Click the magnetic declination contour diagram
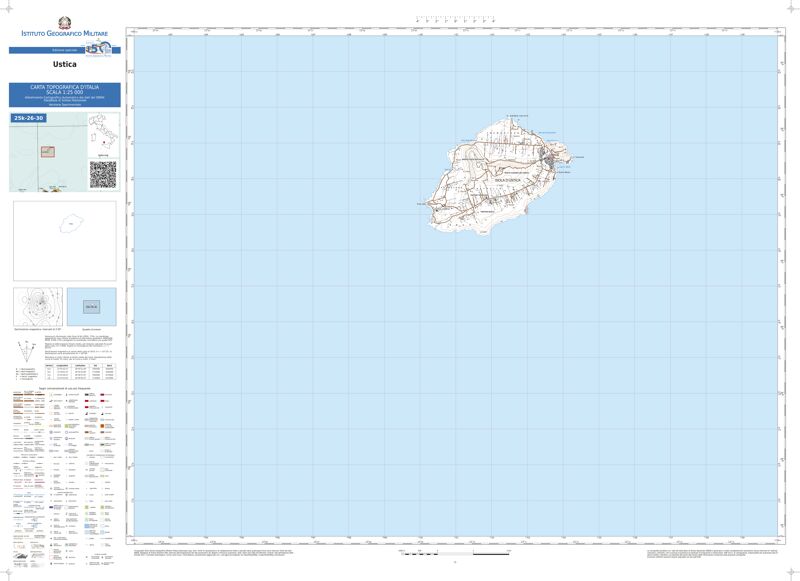This screenshot has width=800, height=581. (39, 307)
